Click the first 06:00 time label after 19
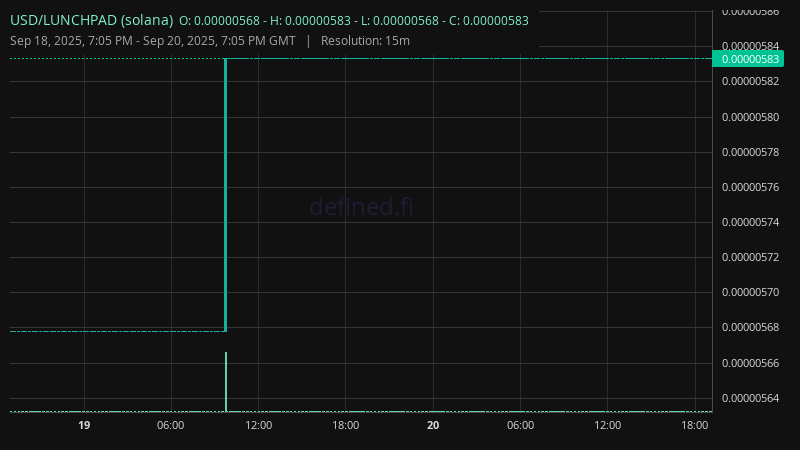 (x=170, y=425)
